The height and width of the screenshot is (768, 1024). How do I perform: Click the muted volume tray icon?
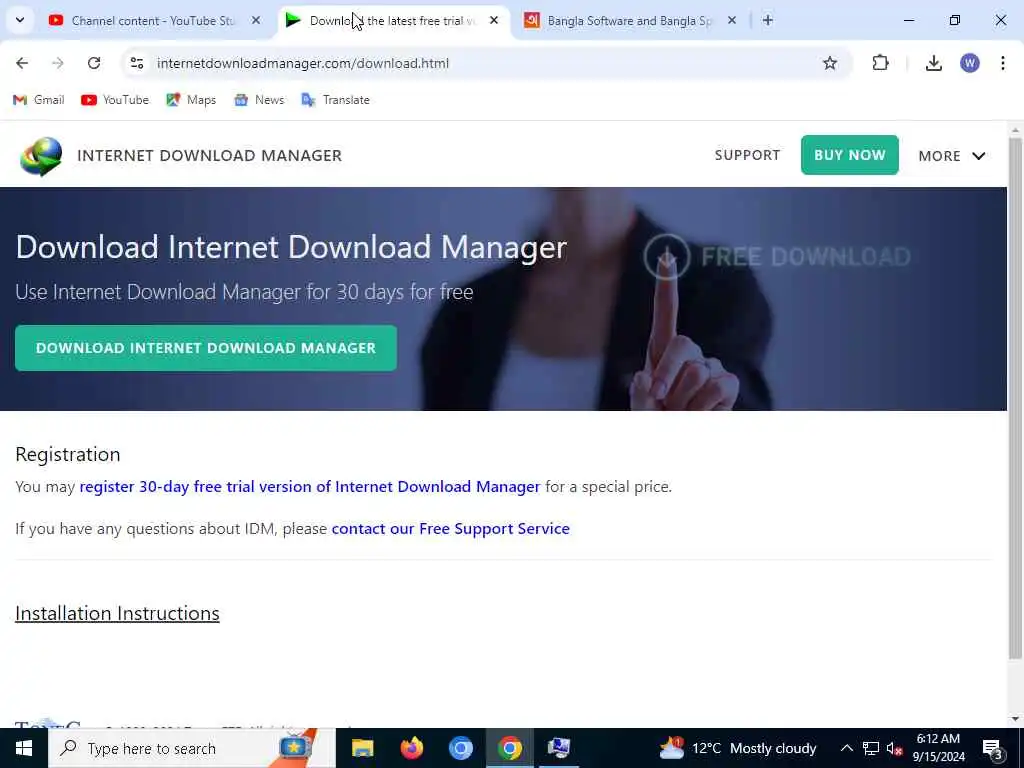(894, 749)
